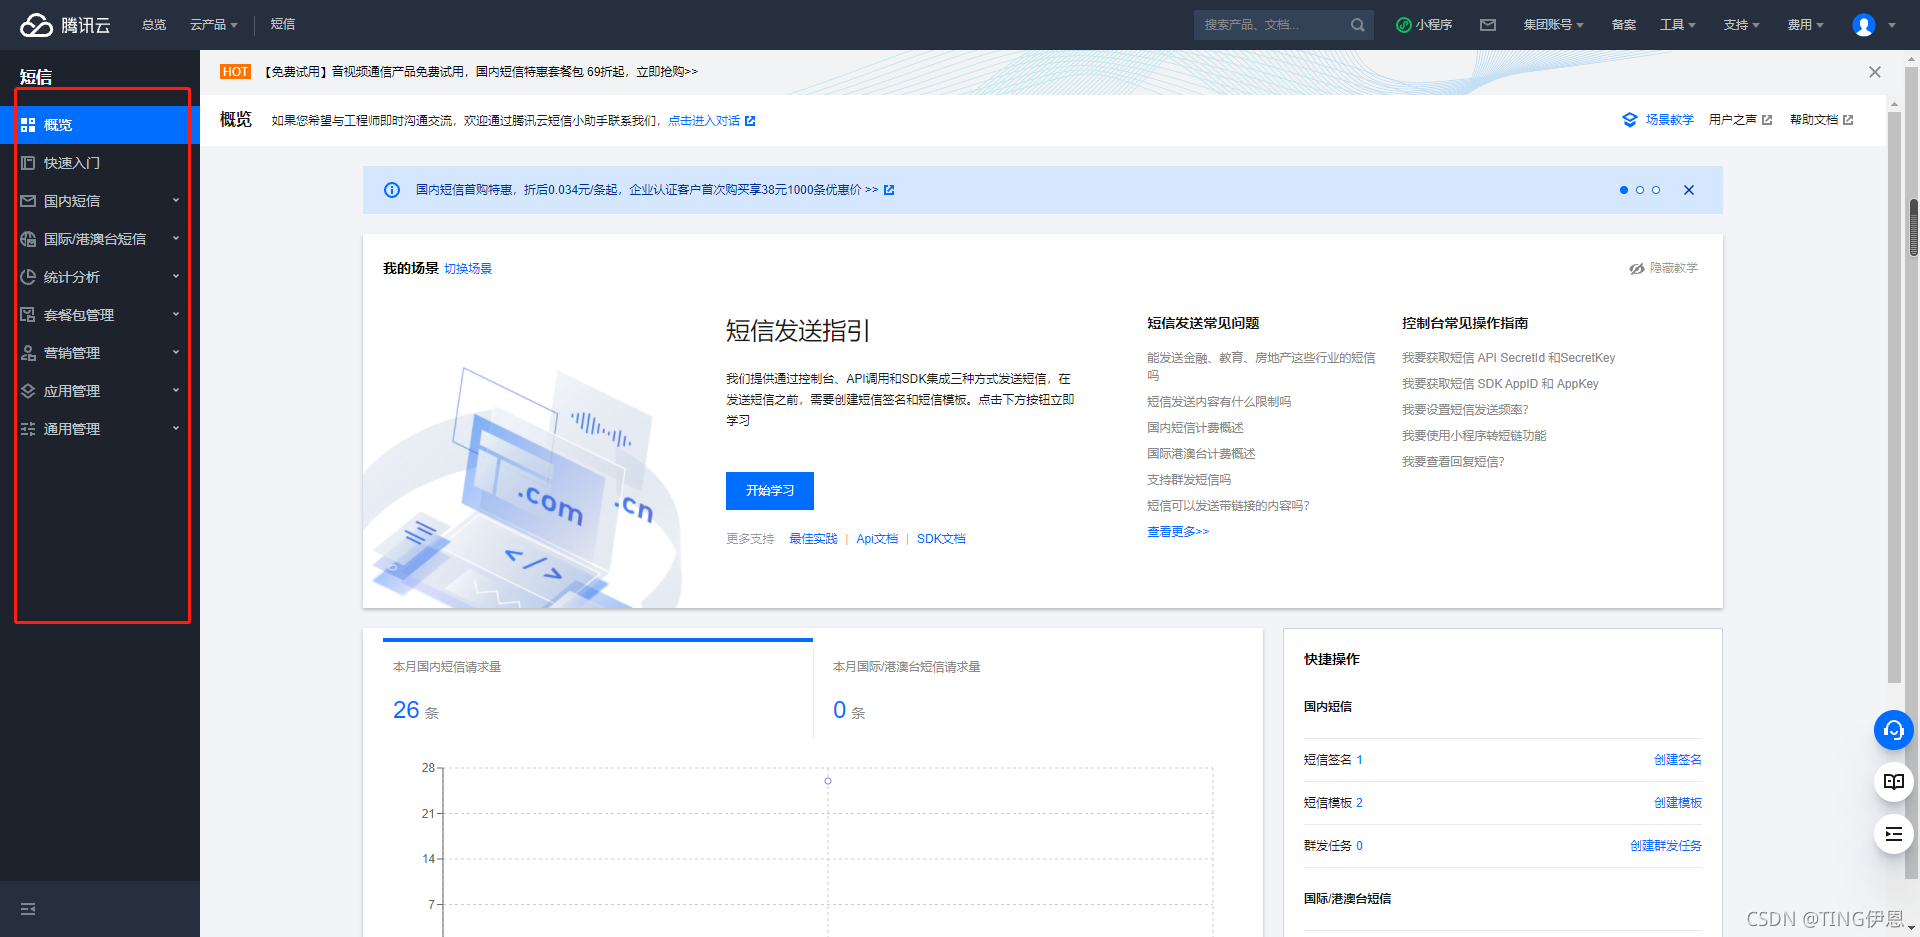1920x937 pixels.
Task: Switch to 本月国内短信请求量 tab
Action: click(598, 688)
